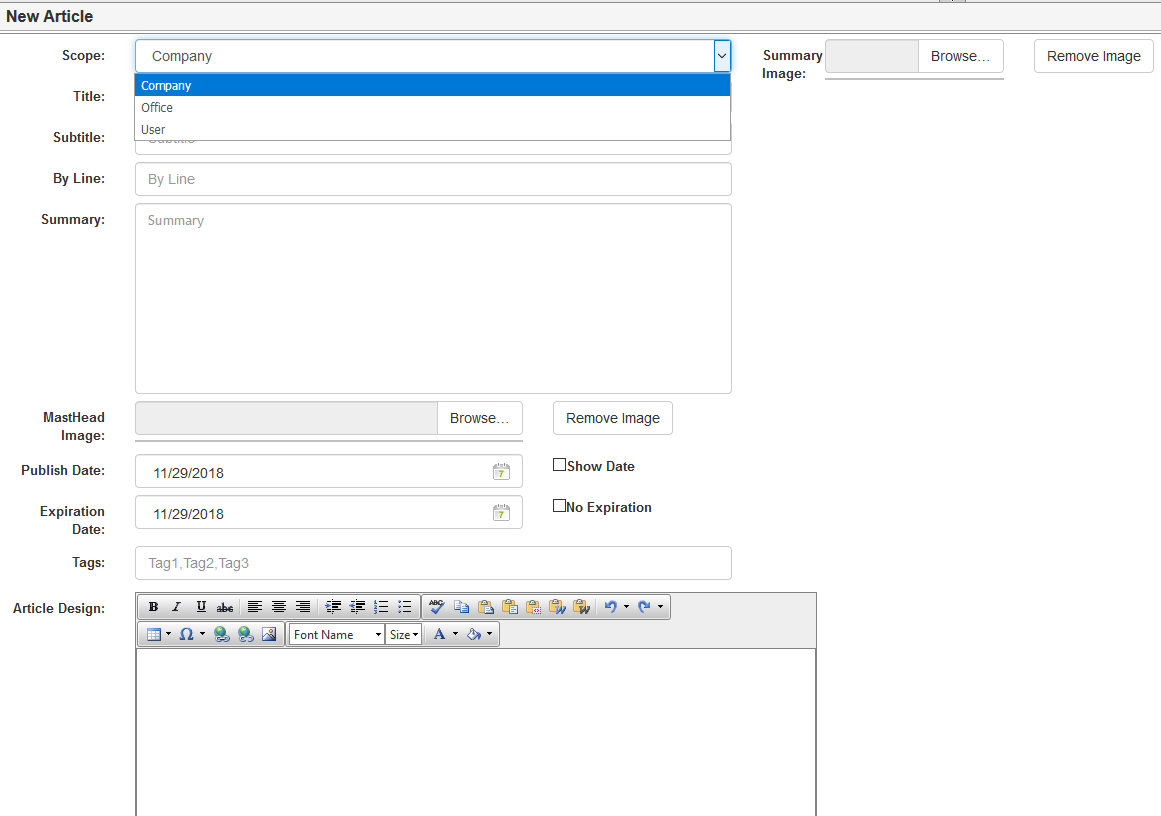The width and height of the screenshot is (1161, 816).
Task: Apply underline formatting in the editor
Action: point(201,607)
